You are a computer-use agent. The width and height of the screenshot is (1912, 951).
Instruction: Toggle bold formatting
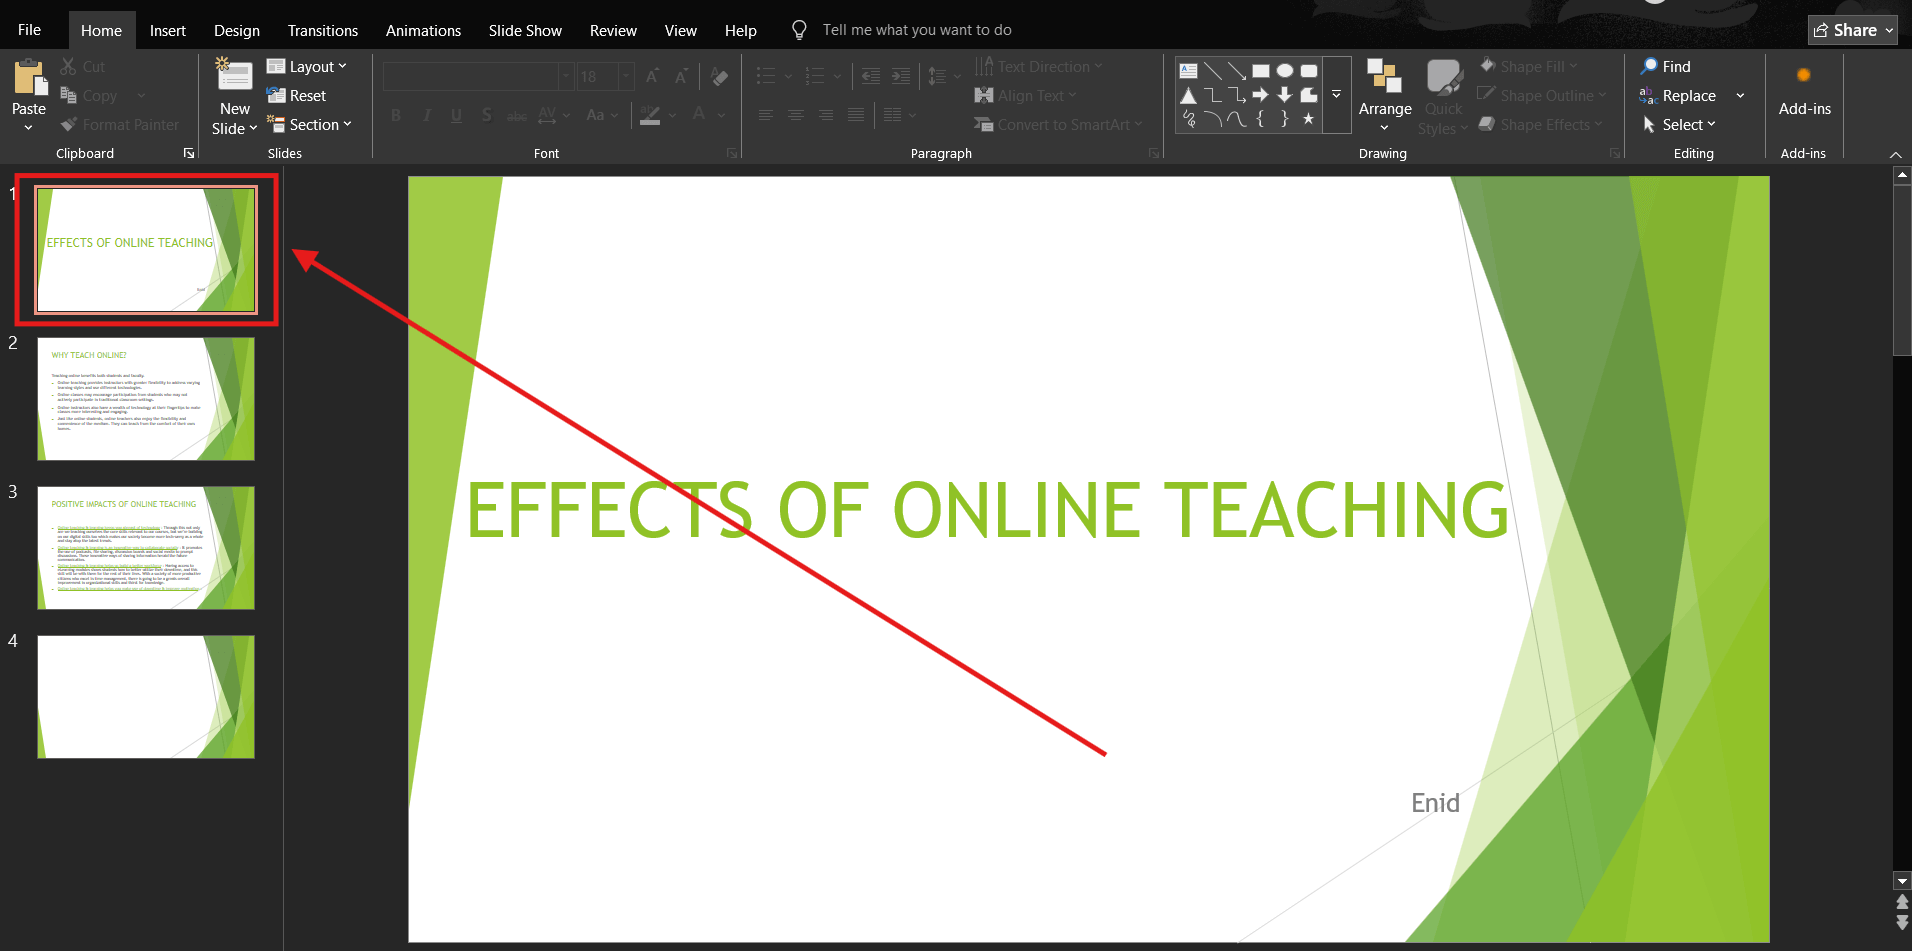[x=396, y=115]
